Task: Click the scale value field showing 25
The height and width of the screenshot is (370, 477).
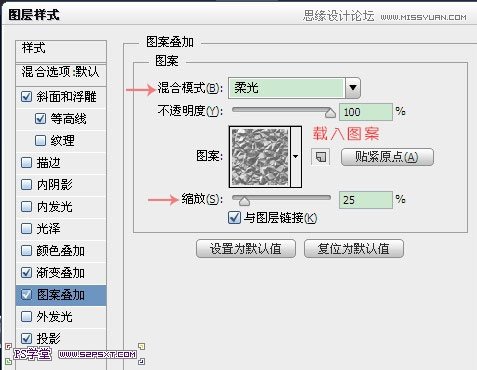Action: click(x=366, y=200)
